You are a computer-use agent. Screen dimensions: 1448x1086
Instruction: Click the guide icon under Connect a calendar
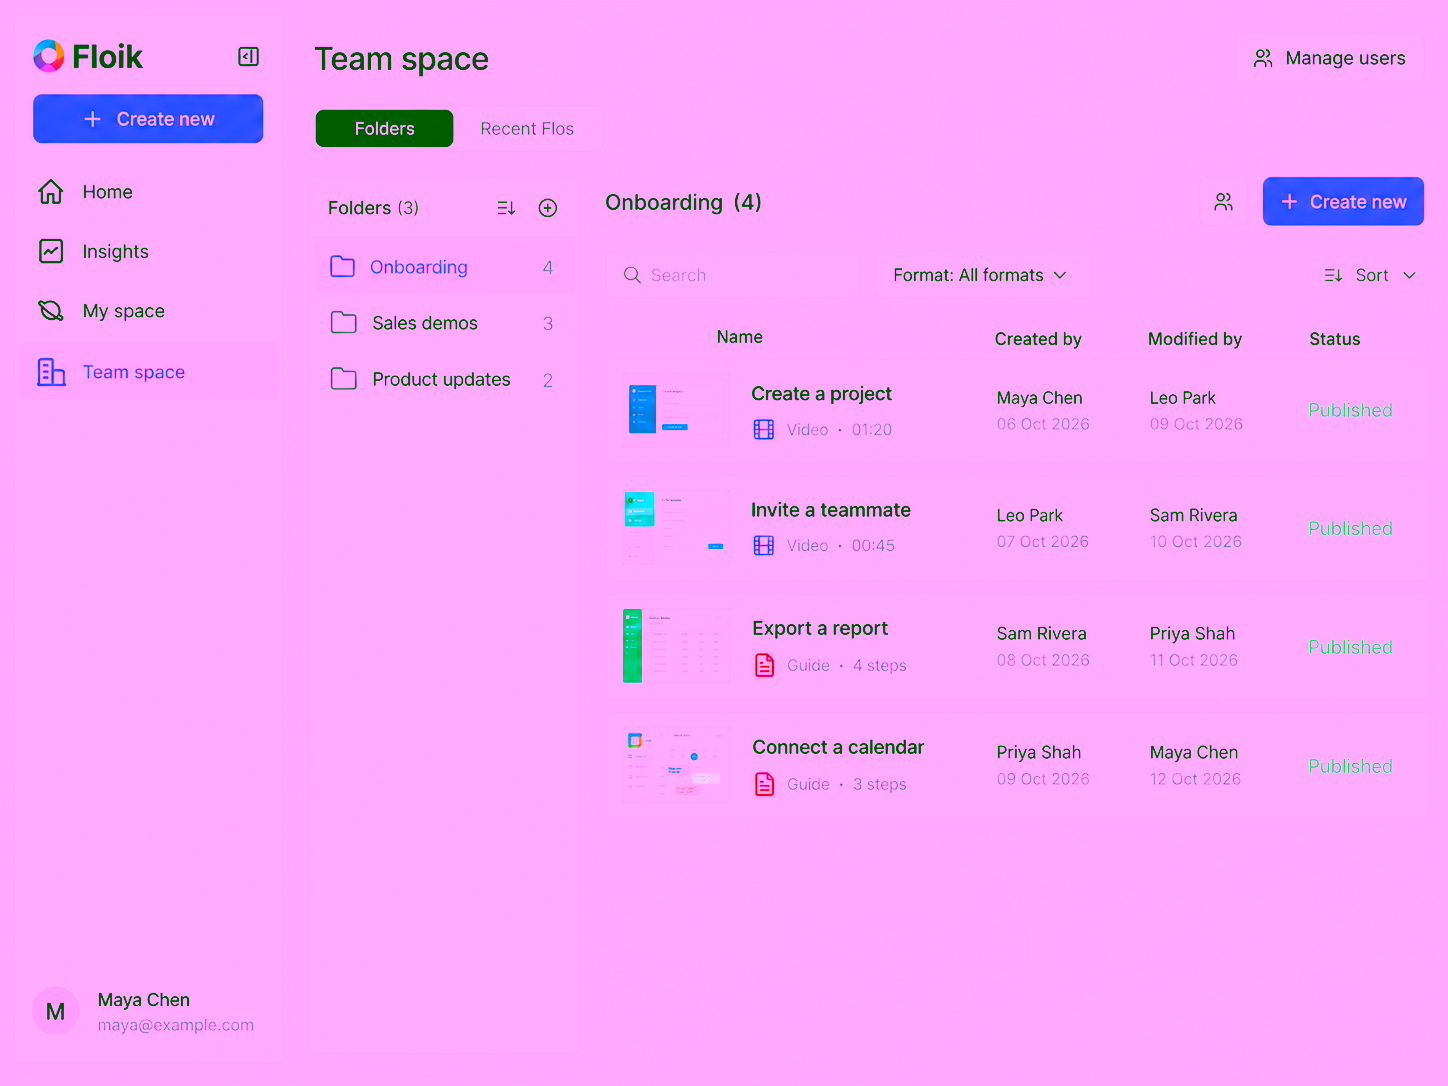pyautogui.click(x=765, y=784)
